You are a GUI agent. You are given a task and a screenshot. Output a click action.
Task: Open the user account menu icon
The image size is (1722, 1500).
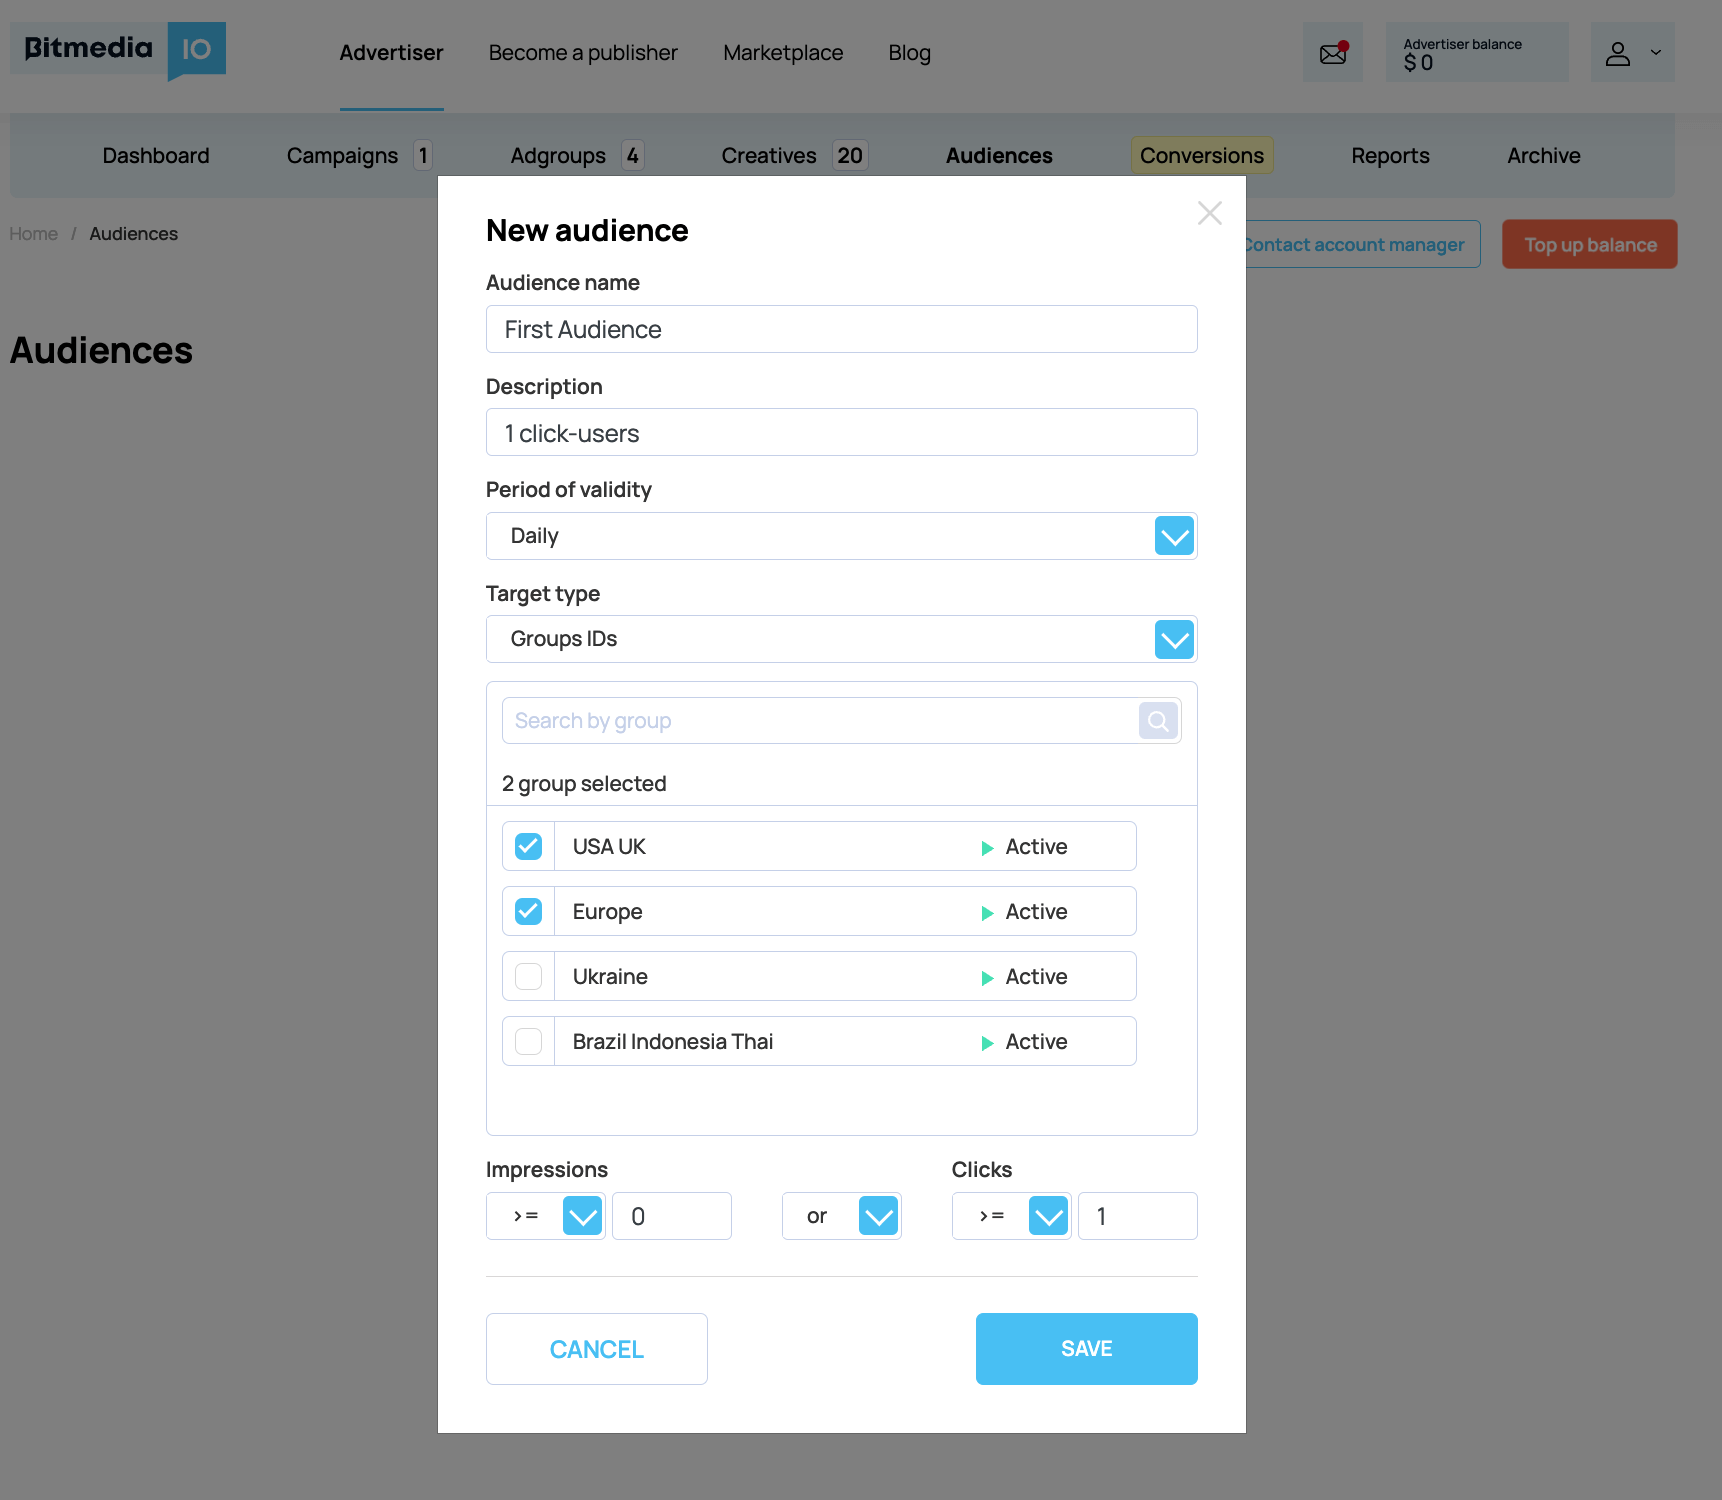click(x=1618, y=52)
